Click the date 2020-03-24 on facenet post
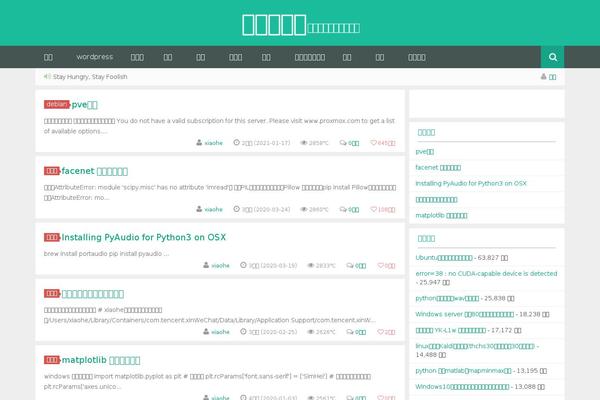The height and width of the screenshot is (400, 600). tap(271, 209)
